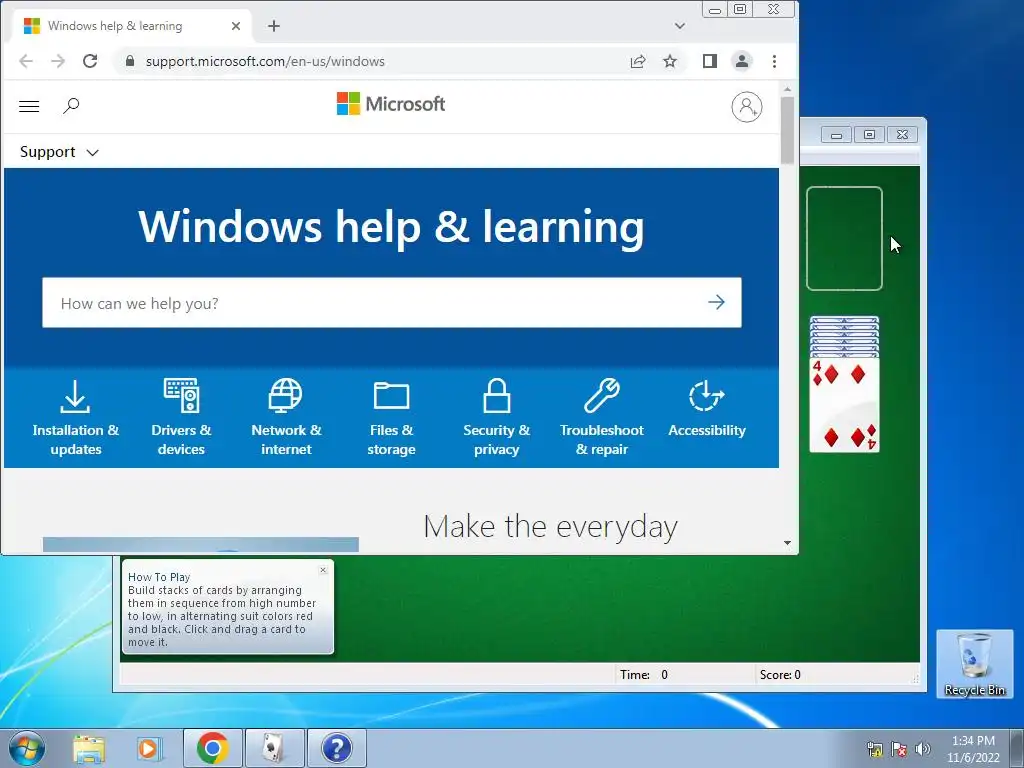Expand the Support dropdown
Viewport: 1024px width, 768px height.
point(59,152)
